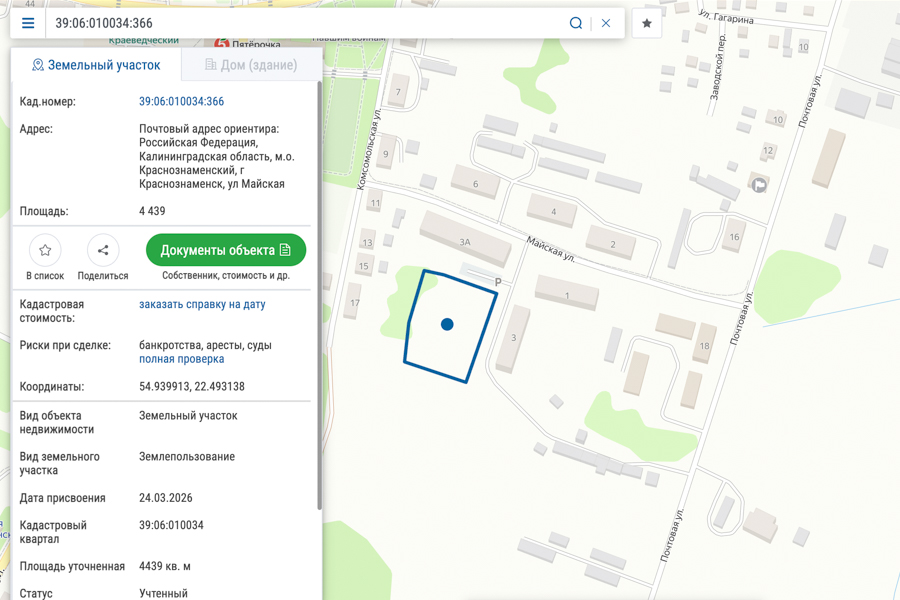Click the Ул. Гагарина street label
Screen dimensions: 900x600
click(x=726, y=16)
